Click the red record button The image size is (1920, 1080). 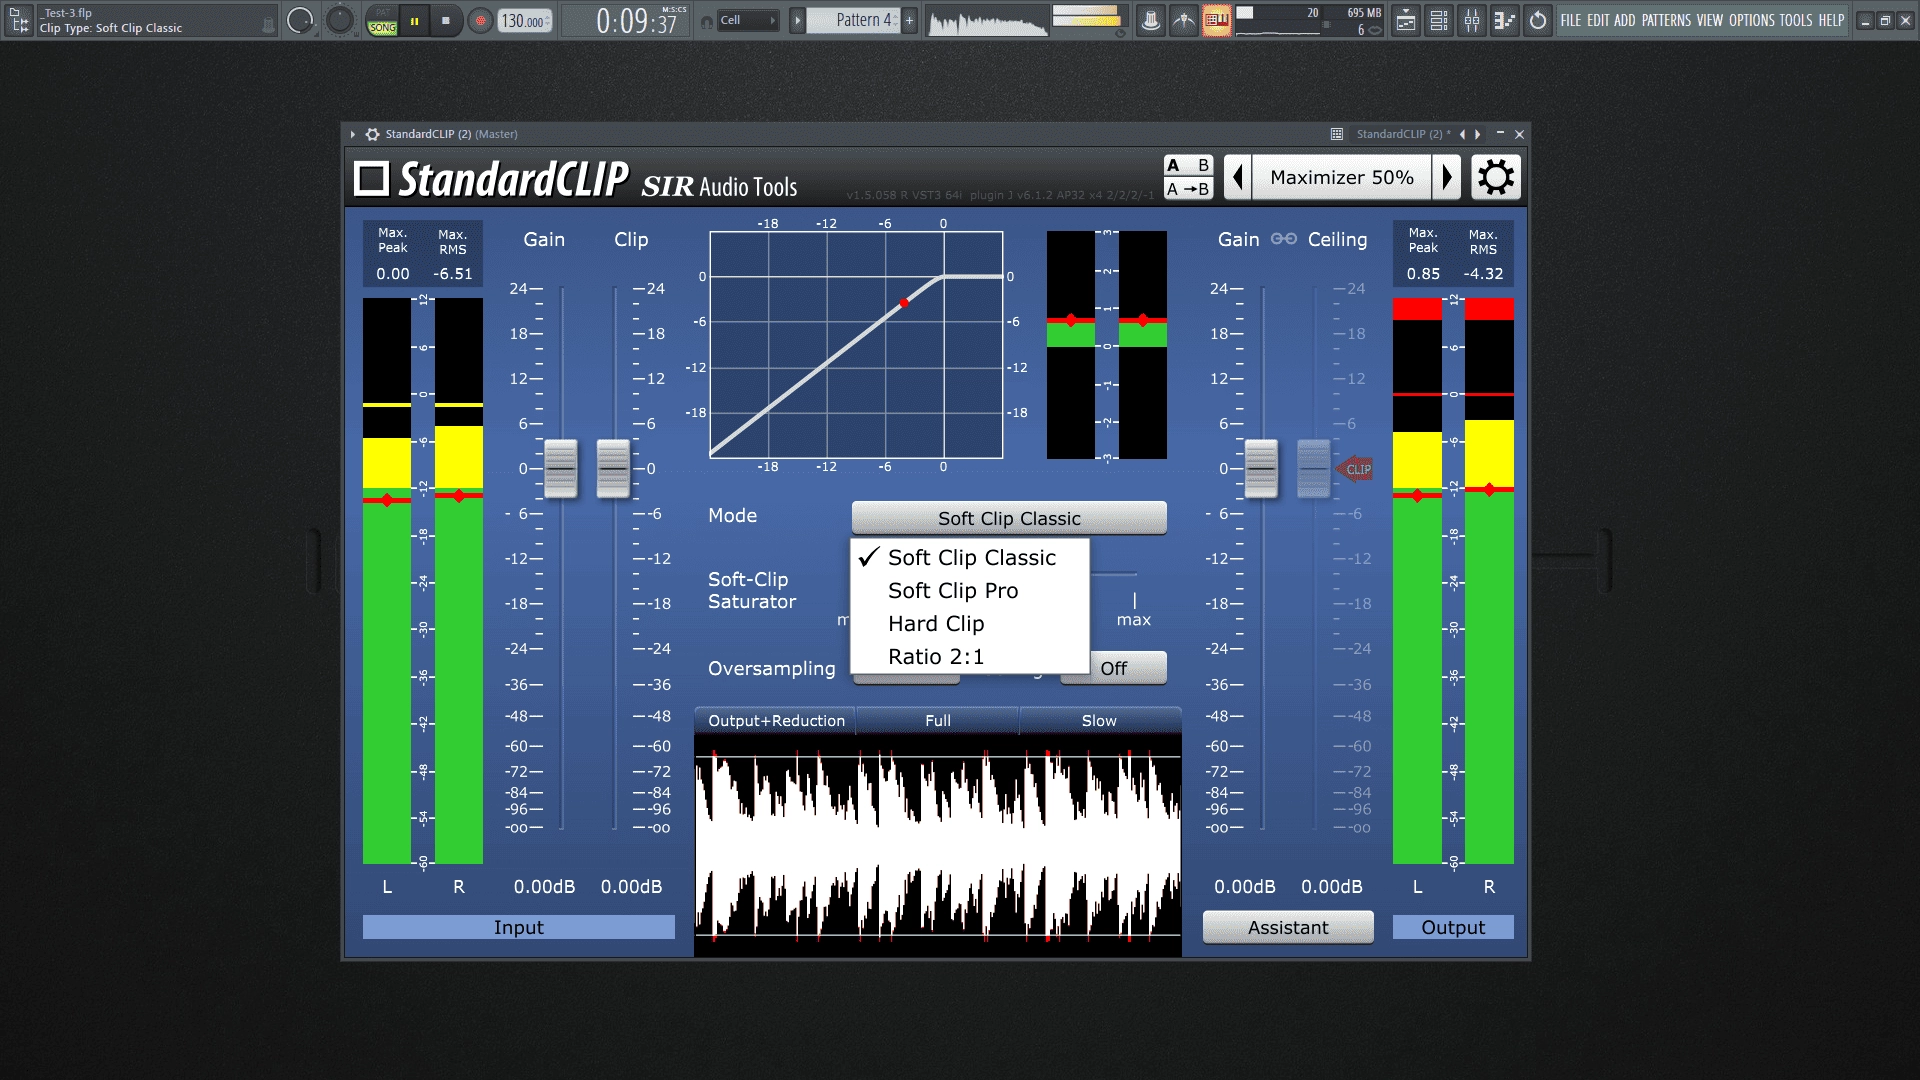[480, 20]
